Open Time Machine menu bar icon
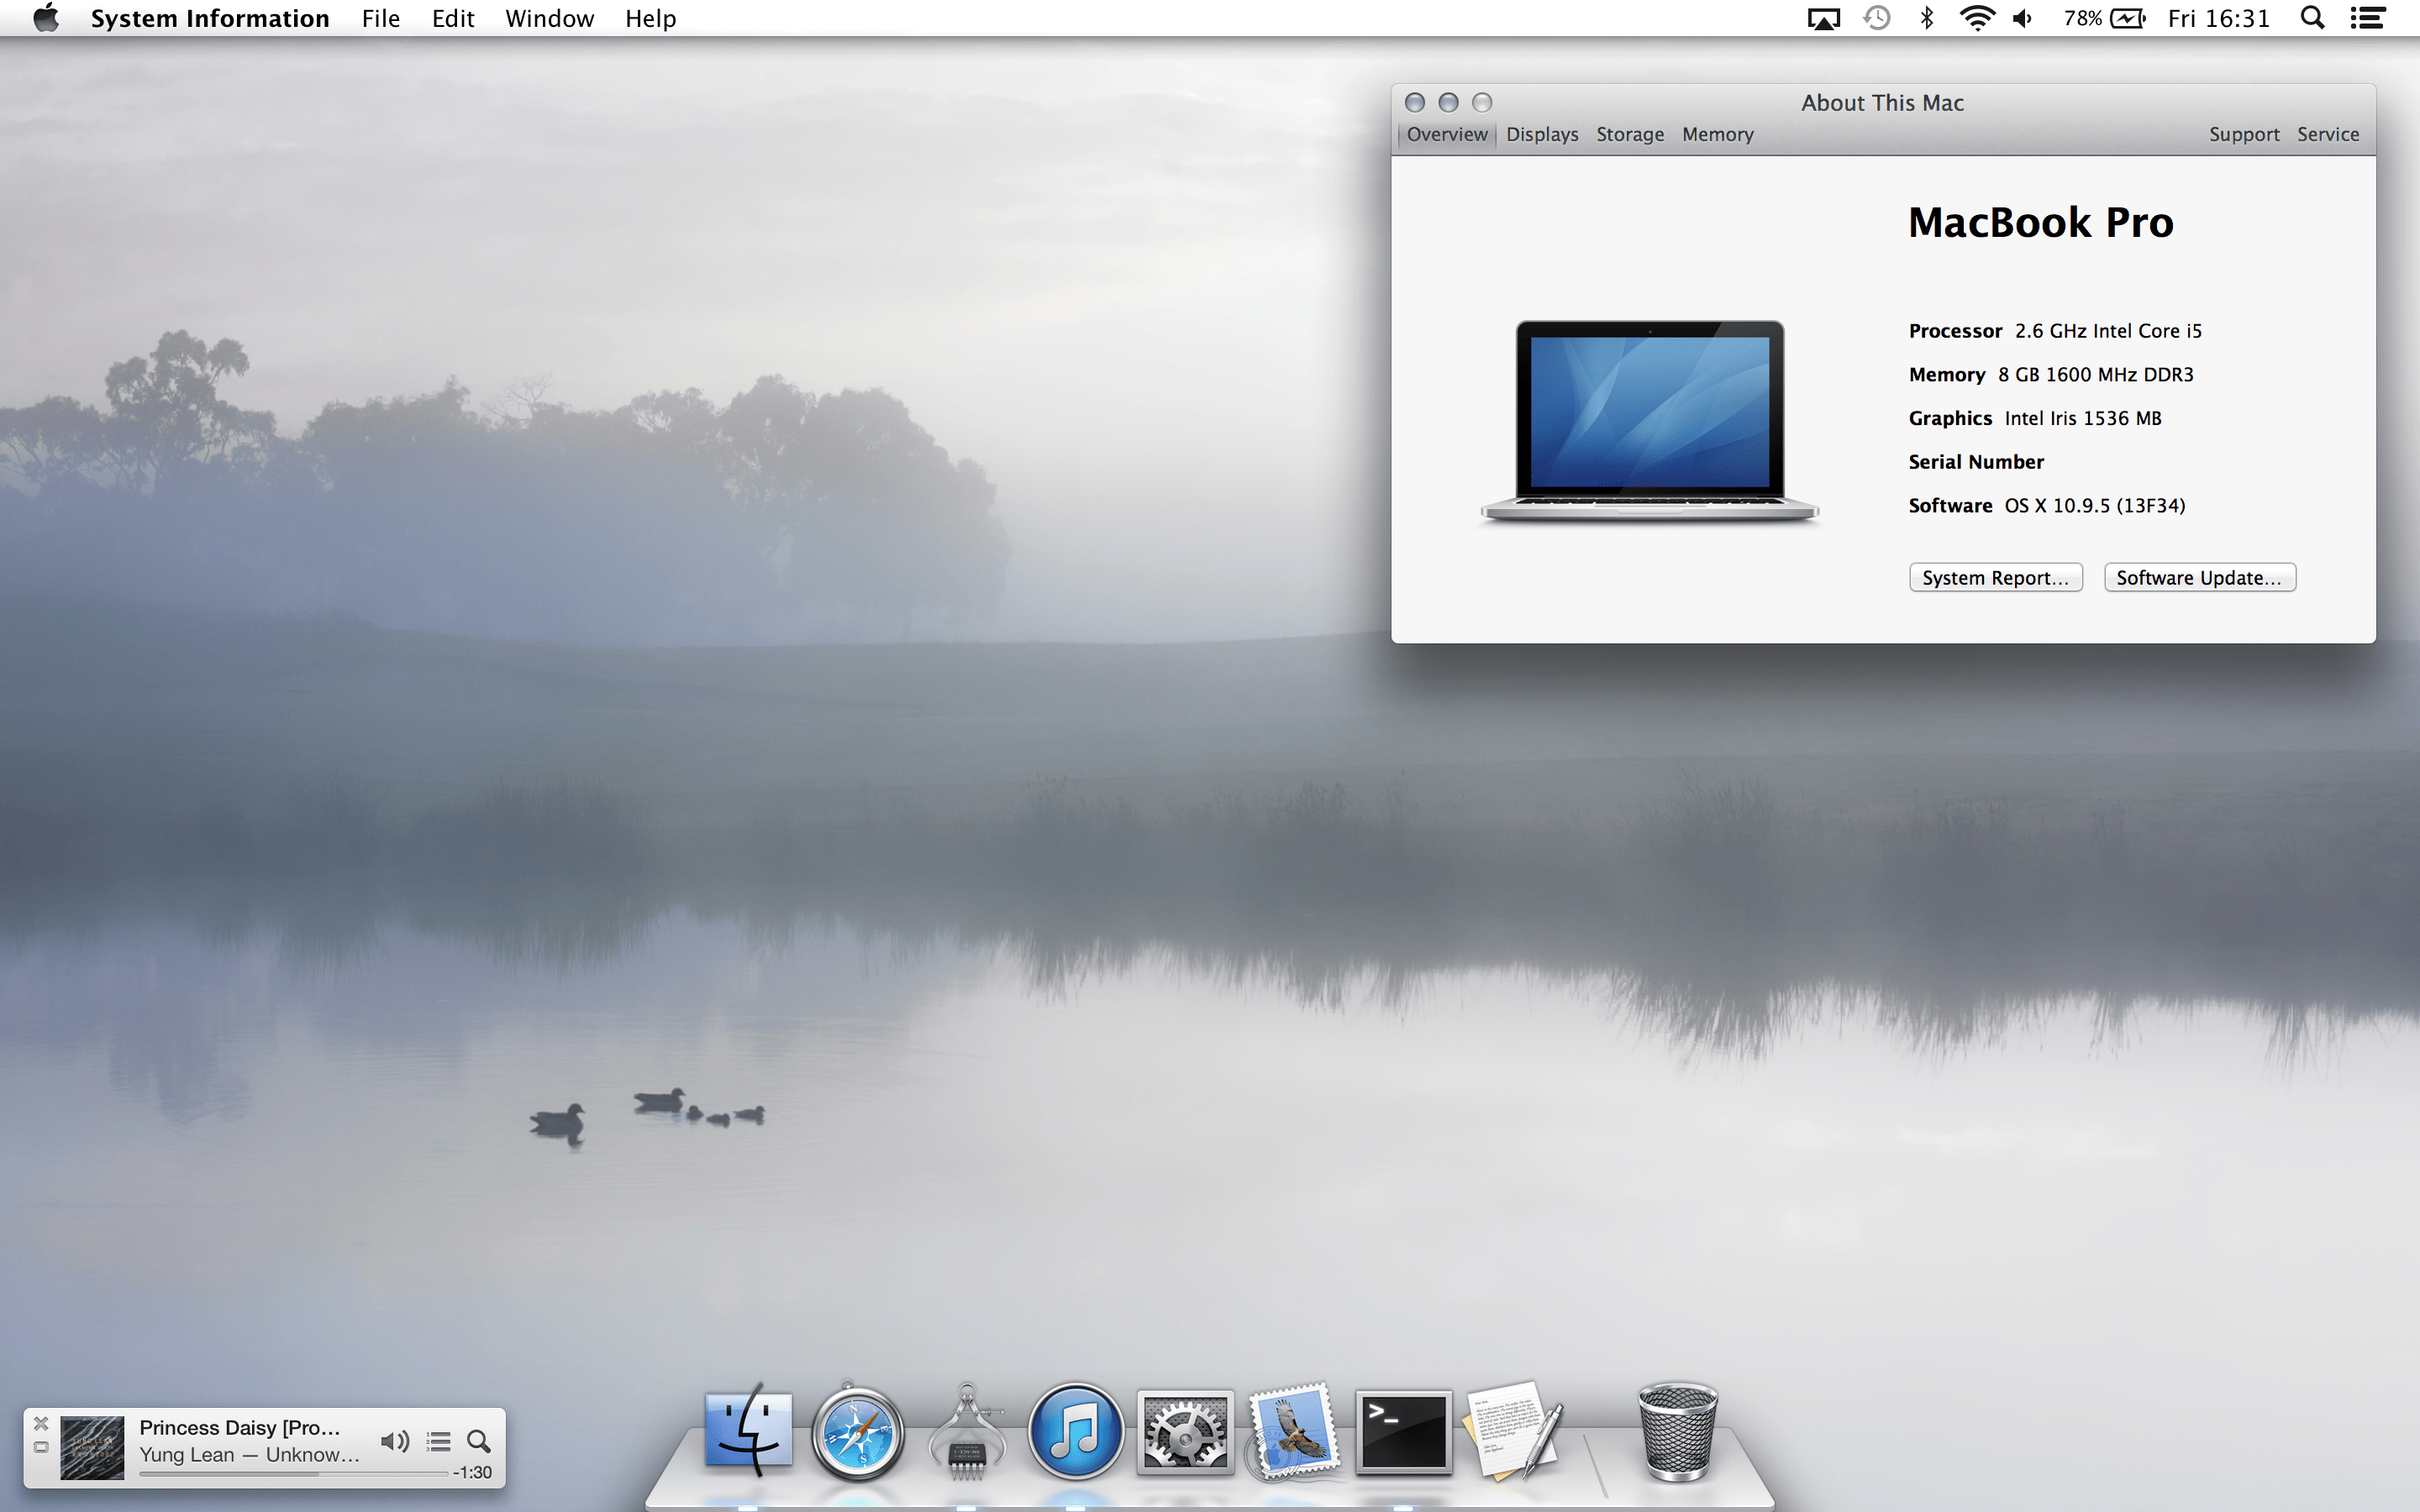The width and height of the screenshot is (2420, 1512). (x=1877, y=19)
